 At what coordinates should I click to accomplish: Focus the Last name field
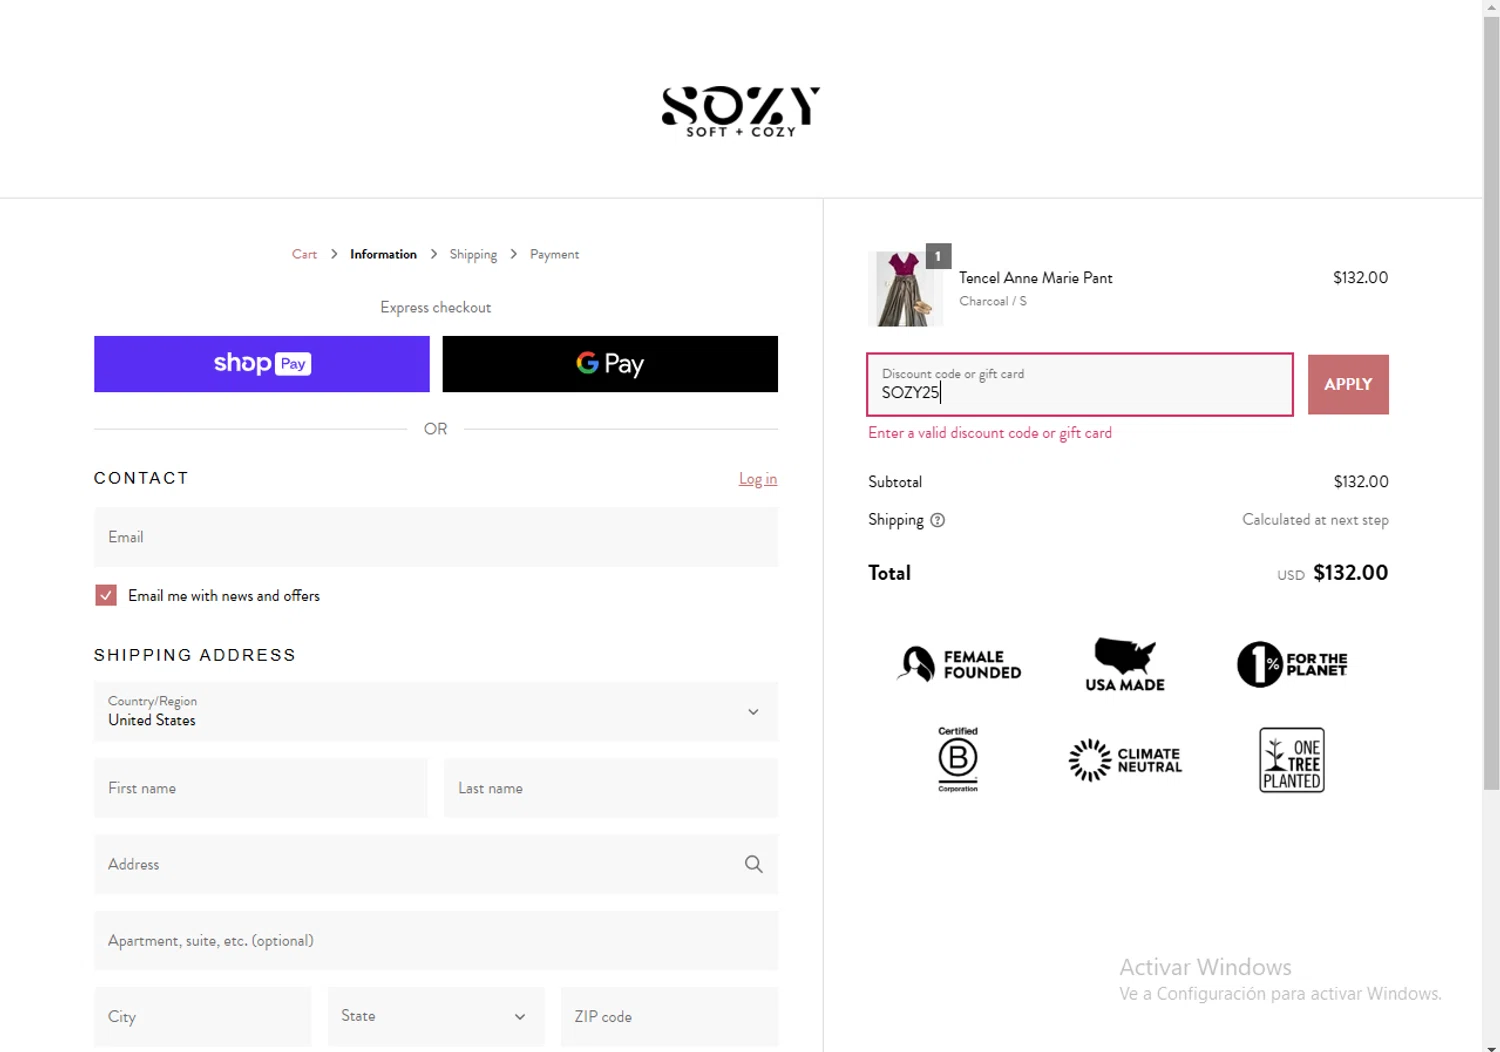point(611,788)
